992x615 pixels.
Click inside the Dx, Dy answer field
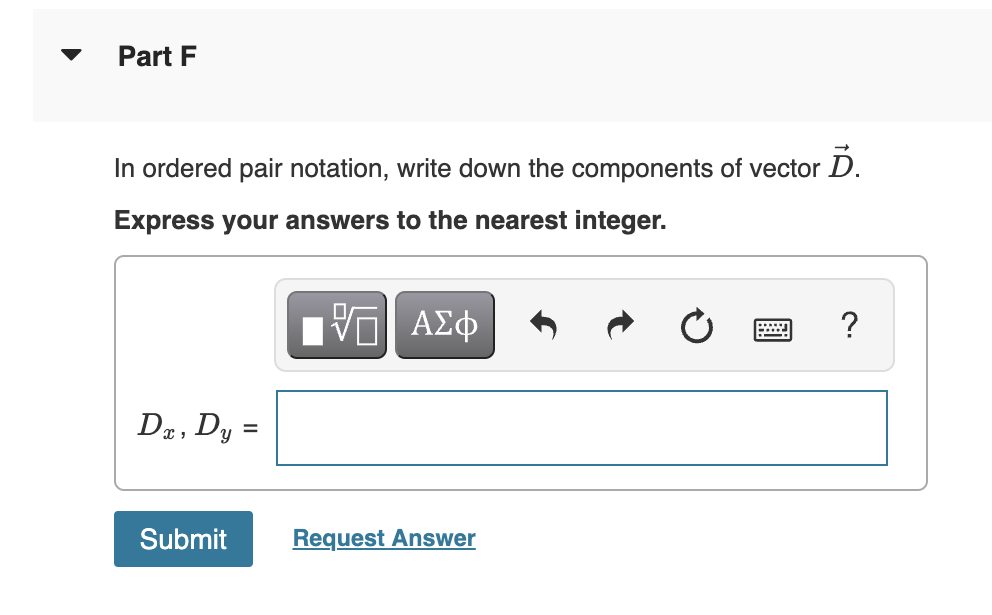click(582, 427)
